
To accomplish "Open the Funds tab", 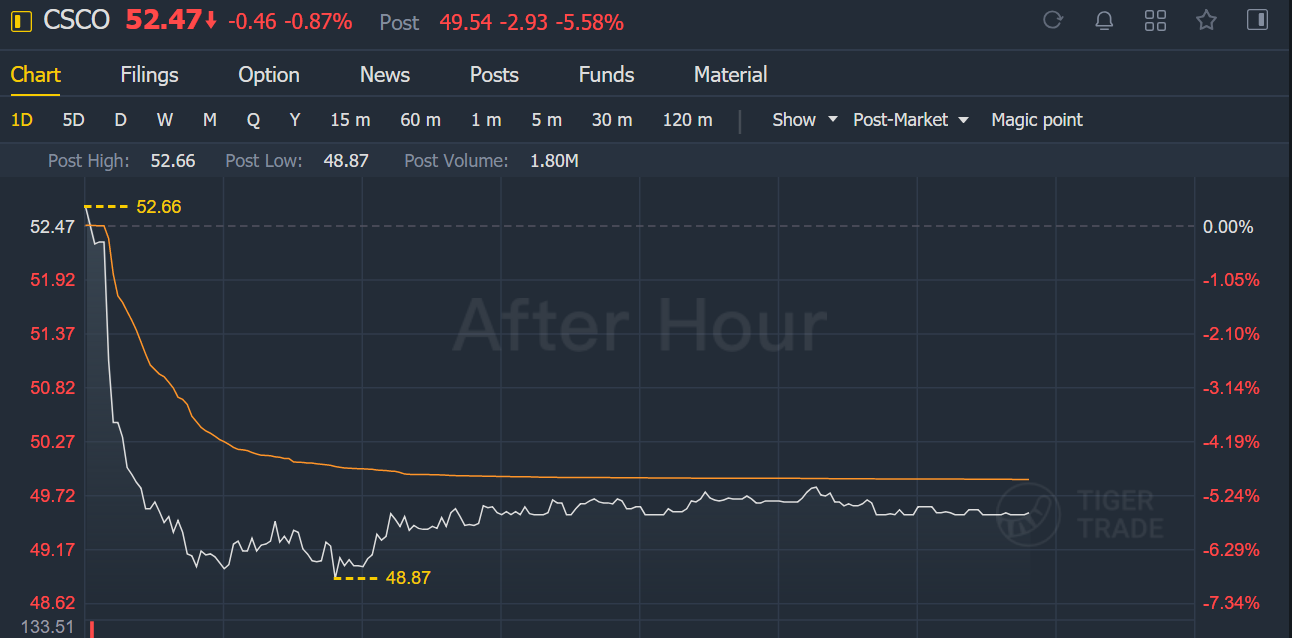I will pos(606,75).
